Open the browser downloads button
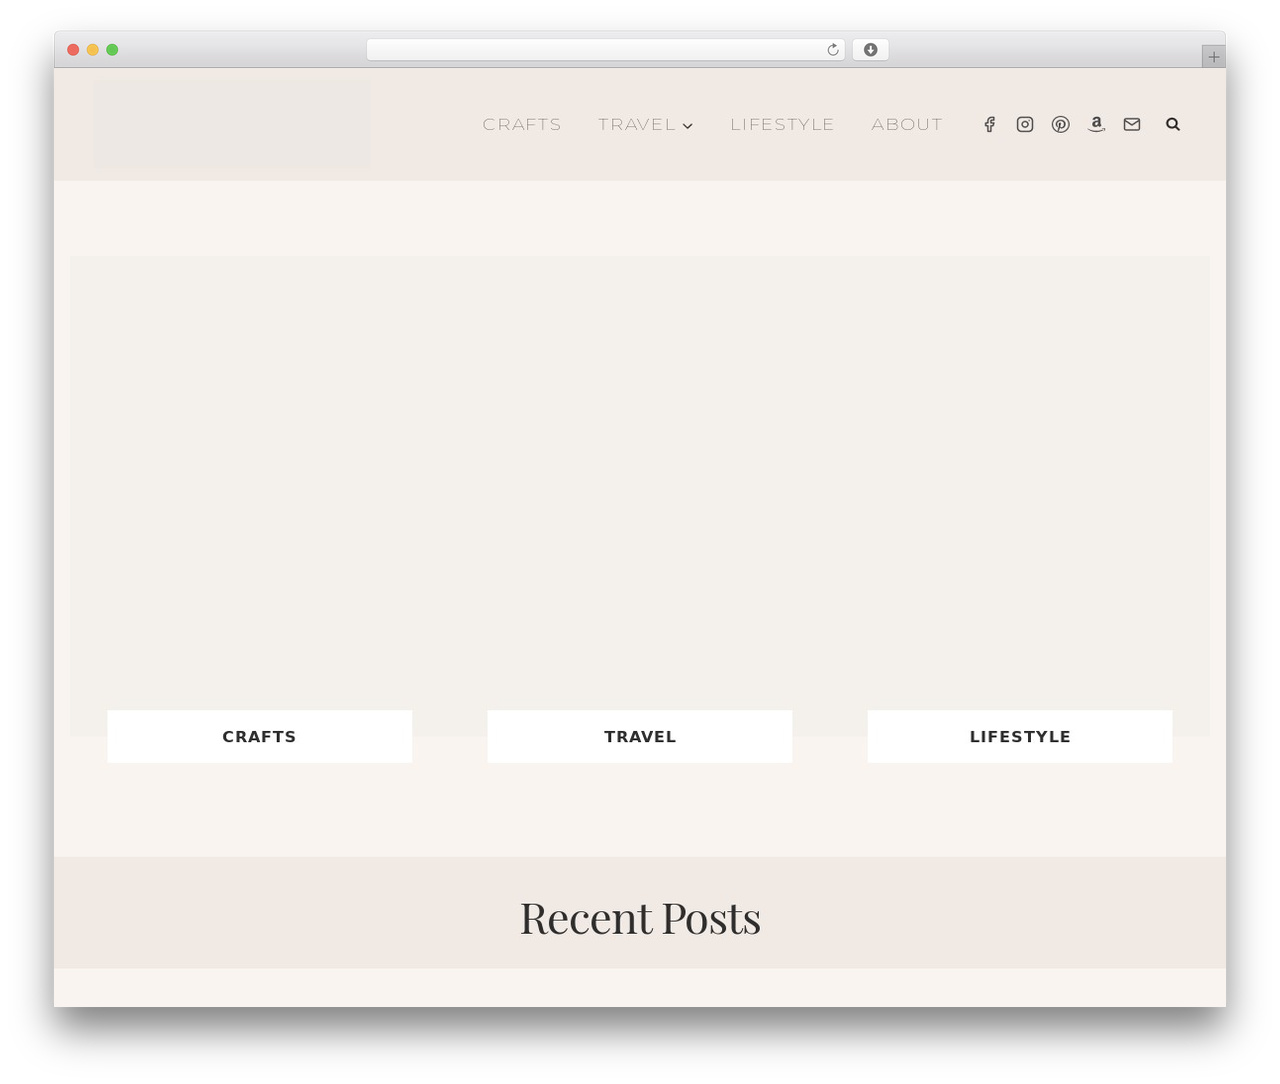The width and height of the screenshot is (1280, 1084). click(x=870, y=50)
